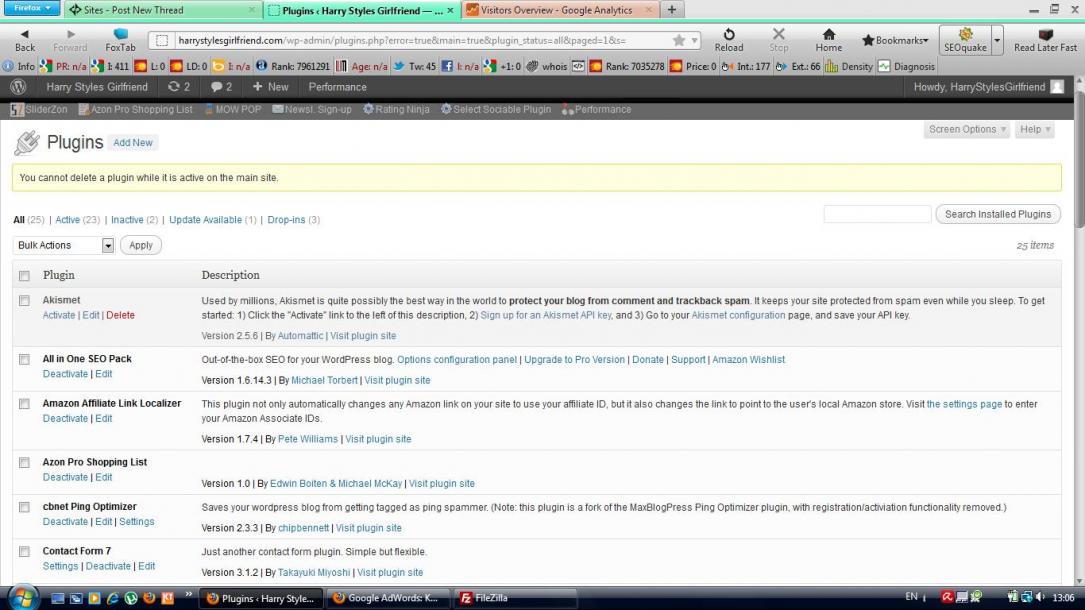The height and width of the screenshot is (610, 1085).
Task: Open the Howdy, HarryStylesGirlfriend account menu
Action: 988,87
